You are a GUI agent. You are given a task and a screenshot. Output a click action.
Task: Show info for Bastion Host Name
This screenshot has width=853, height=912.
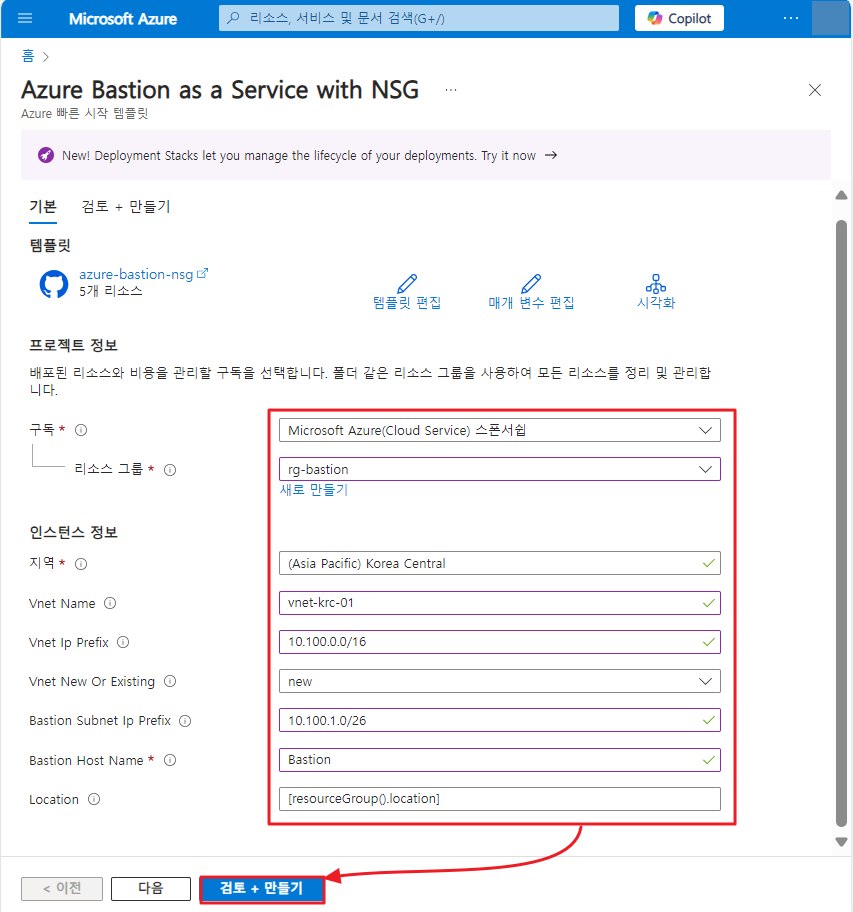tap(170, 760)
